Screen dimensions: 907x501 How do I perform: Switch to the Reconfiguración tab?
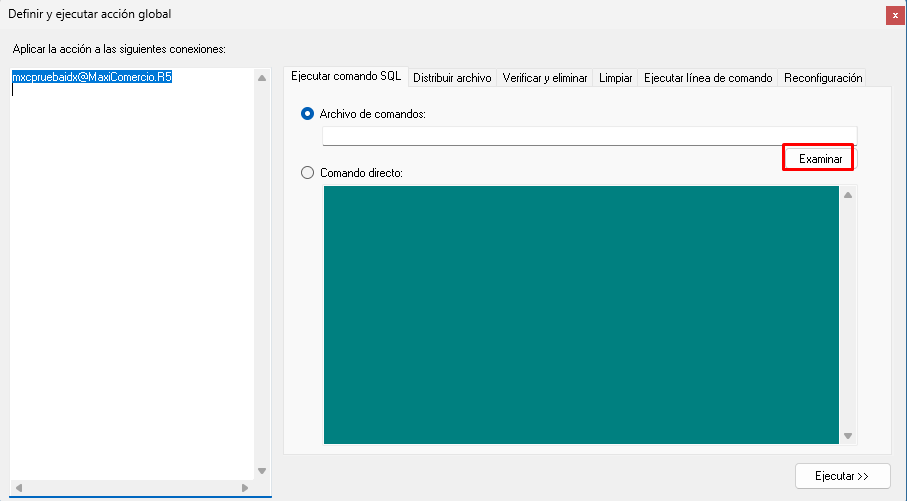point(823,78)
